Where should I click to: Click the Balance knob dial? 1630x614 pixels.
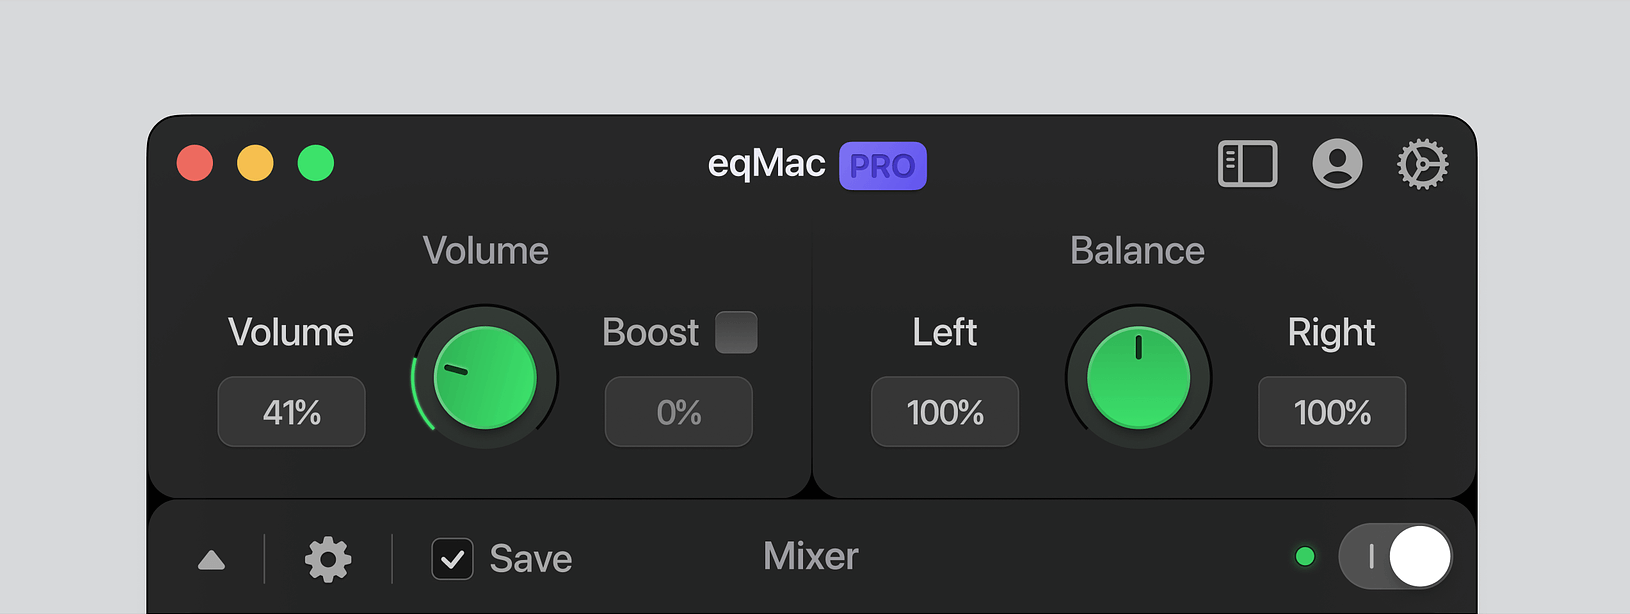[x=1138, y=378]
